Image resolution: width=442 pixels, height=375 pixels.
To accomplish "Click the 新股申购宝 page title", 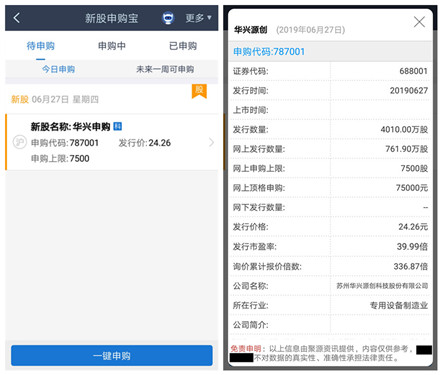I will tap(111, 18).
